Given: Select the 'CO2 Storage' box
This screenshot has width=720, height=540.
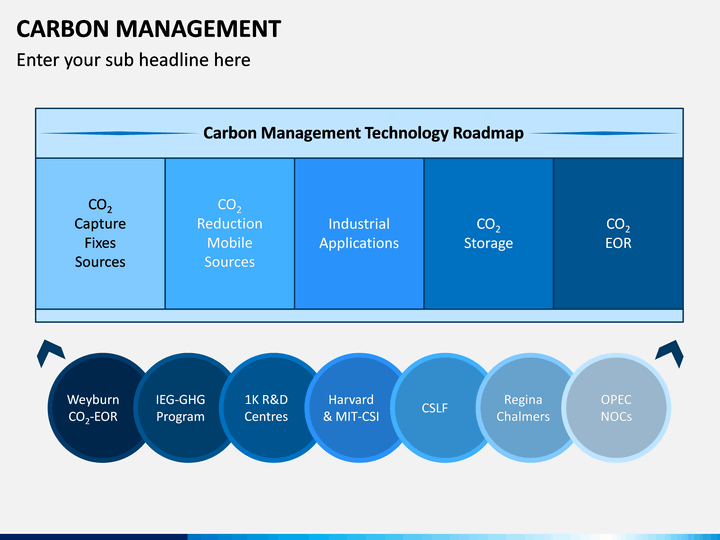Looking at the screenshot, I should click(489, 233).
